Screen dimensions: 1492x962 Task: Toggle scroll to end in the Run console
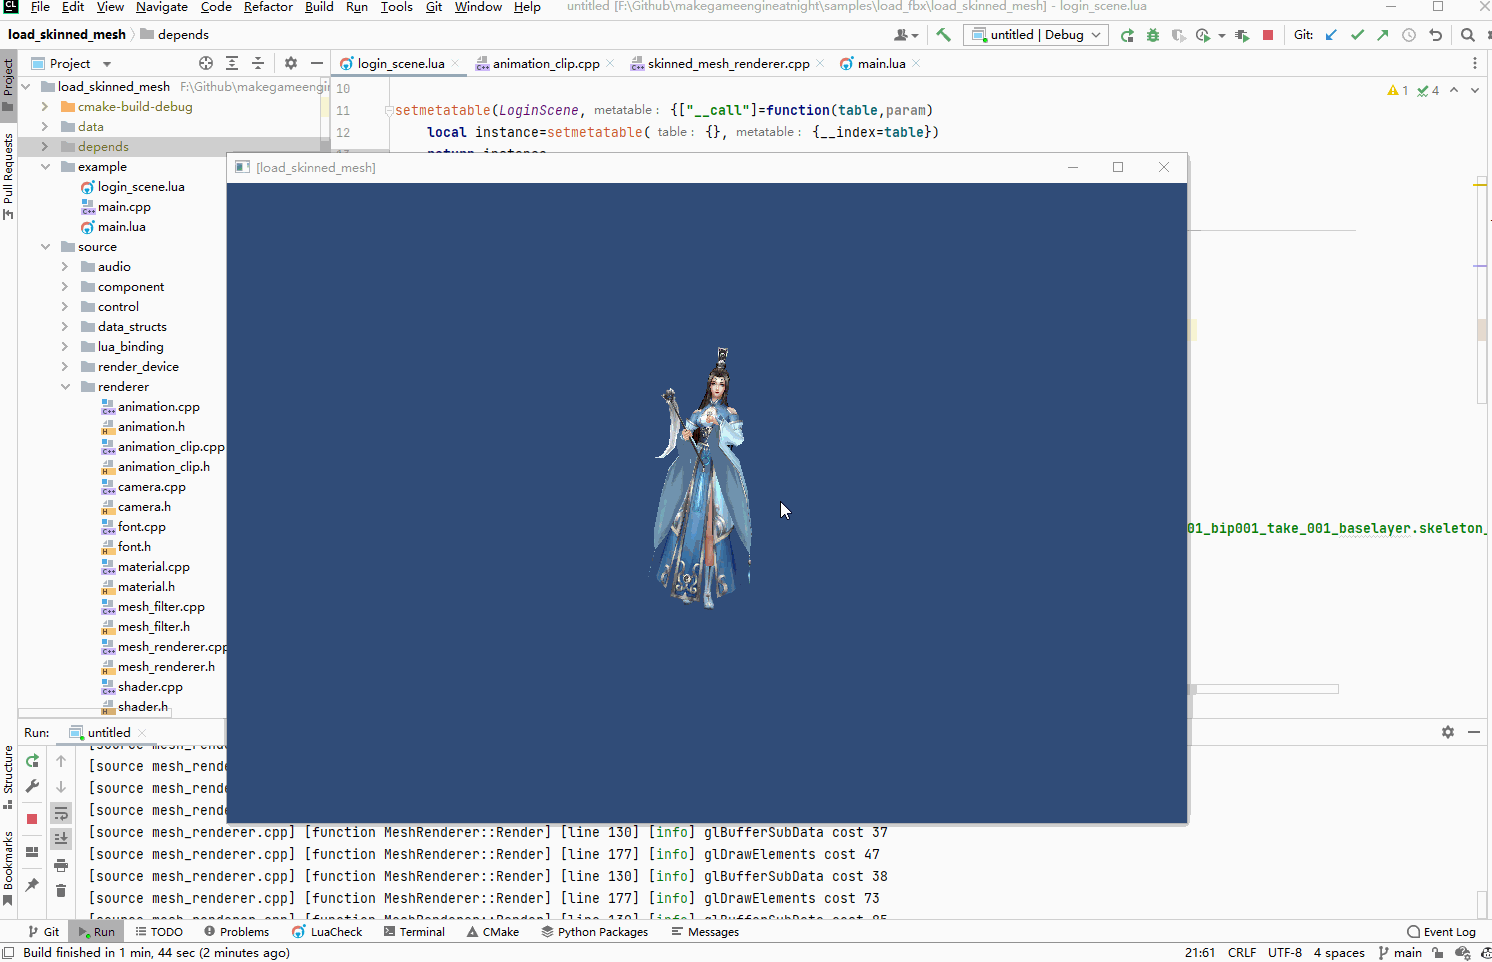[61, 839]
